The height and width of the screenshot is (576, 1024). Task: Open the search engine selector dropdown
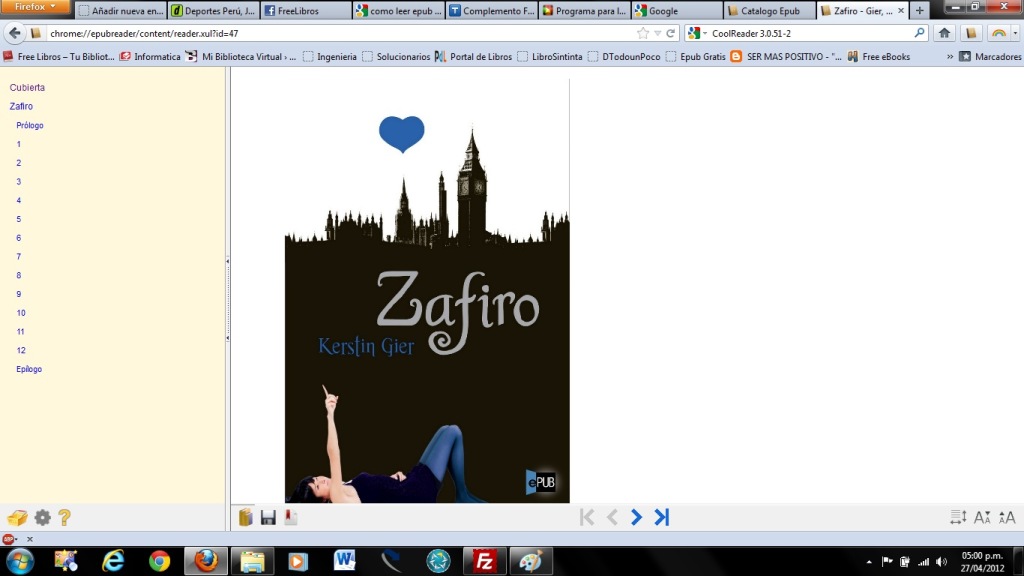point(697,33)
